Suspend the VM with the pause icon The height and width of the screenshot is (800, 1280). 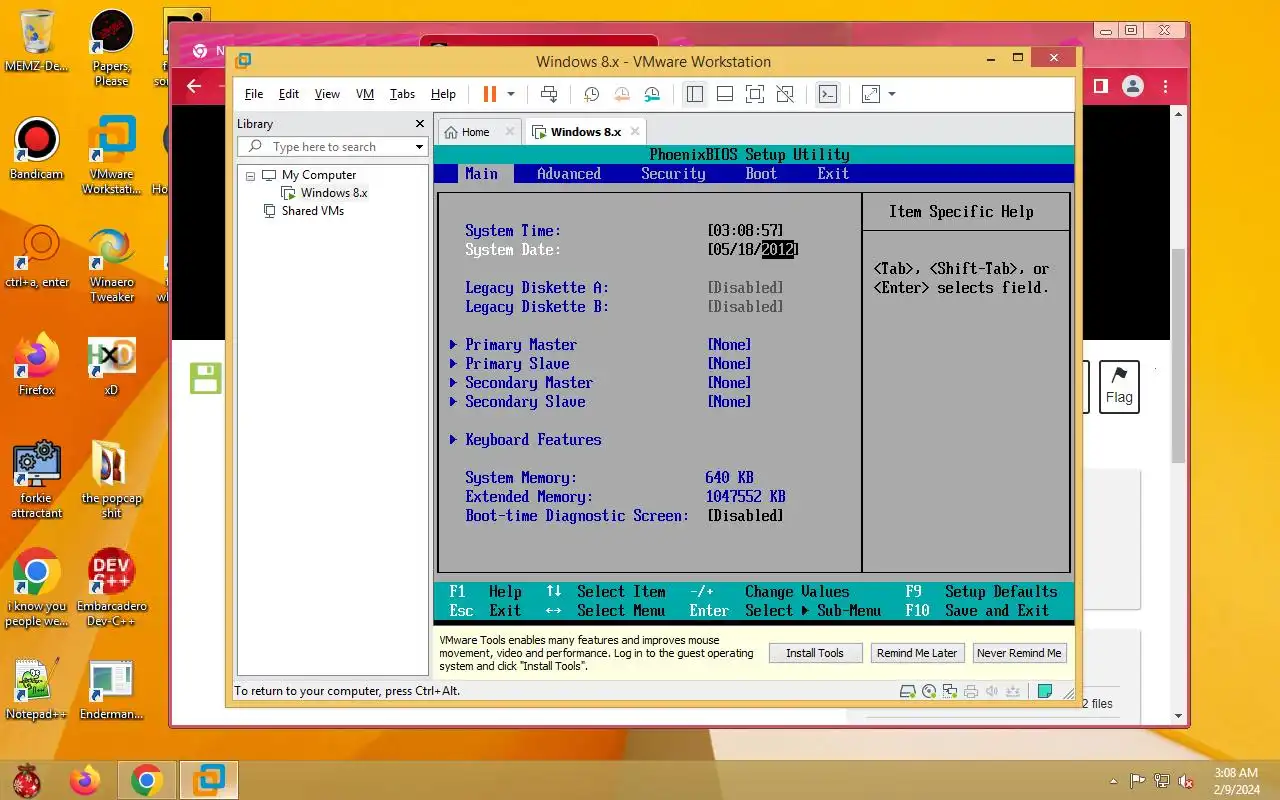coord(490,94)
